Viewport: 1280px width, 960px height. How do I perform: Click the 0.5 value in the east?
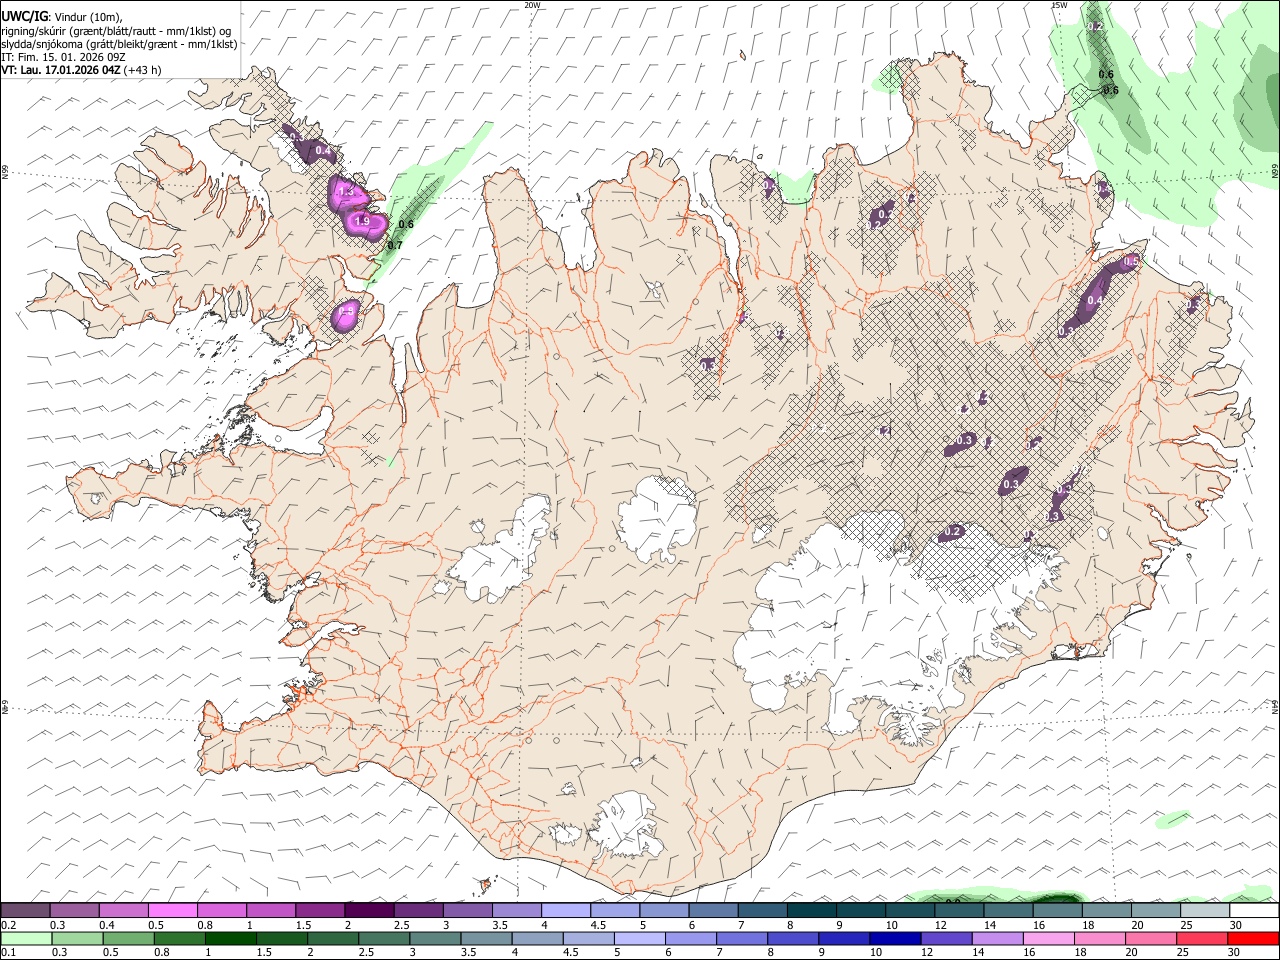(1131, 261)
